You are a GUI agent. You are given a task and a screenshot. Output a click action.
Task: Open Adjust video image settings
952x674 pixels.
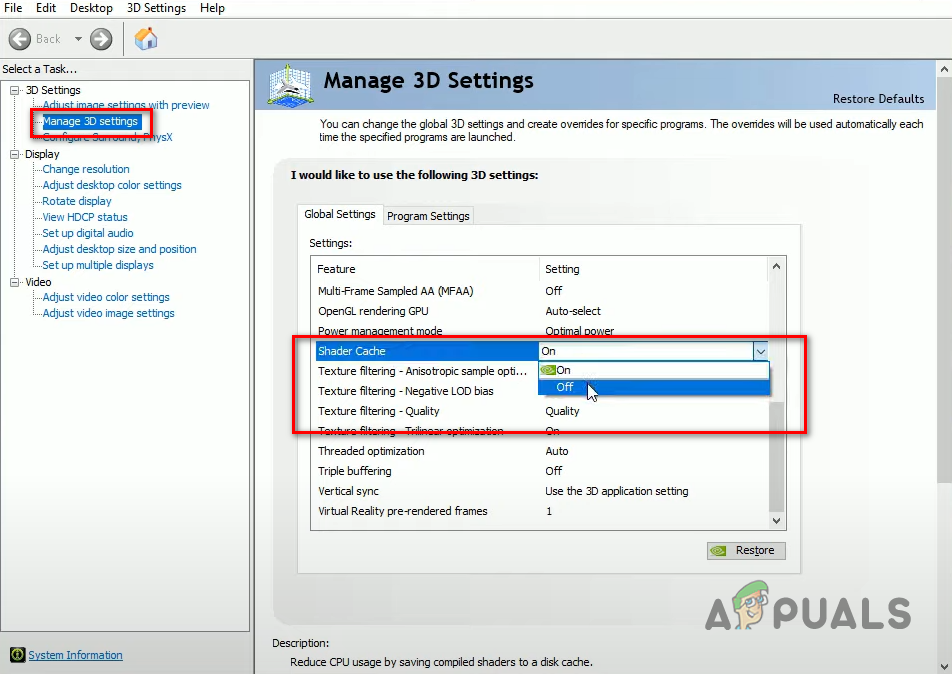[x=108, y=313]
